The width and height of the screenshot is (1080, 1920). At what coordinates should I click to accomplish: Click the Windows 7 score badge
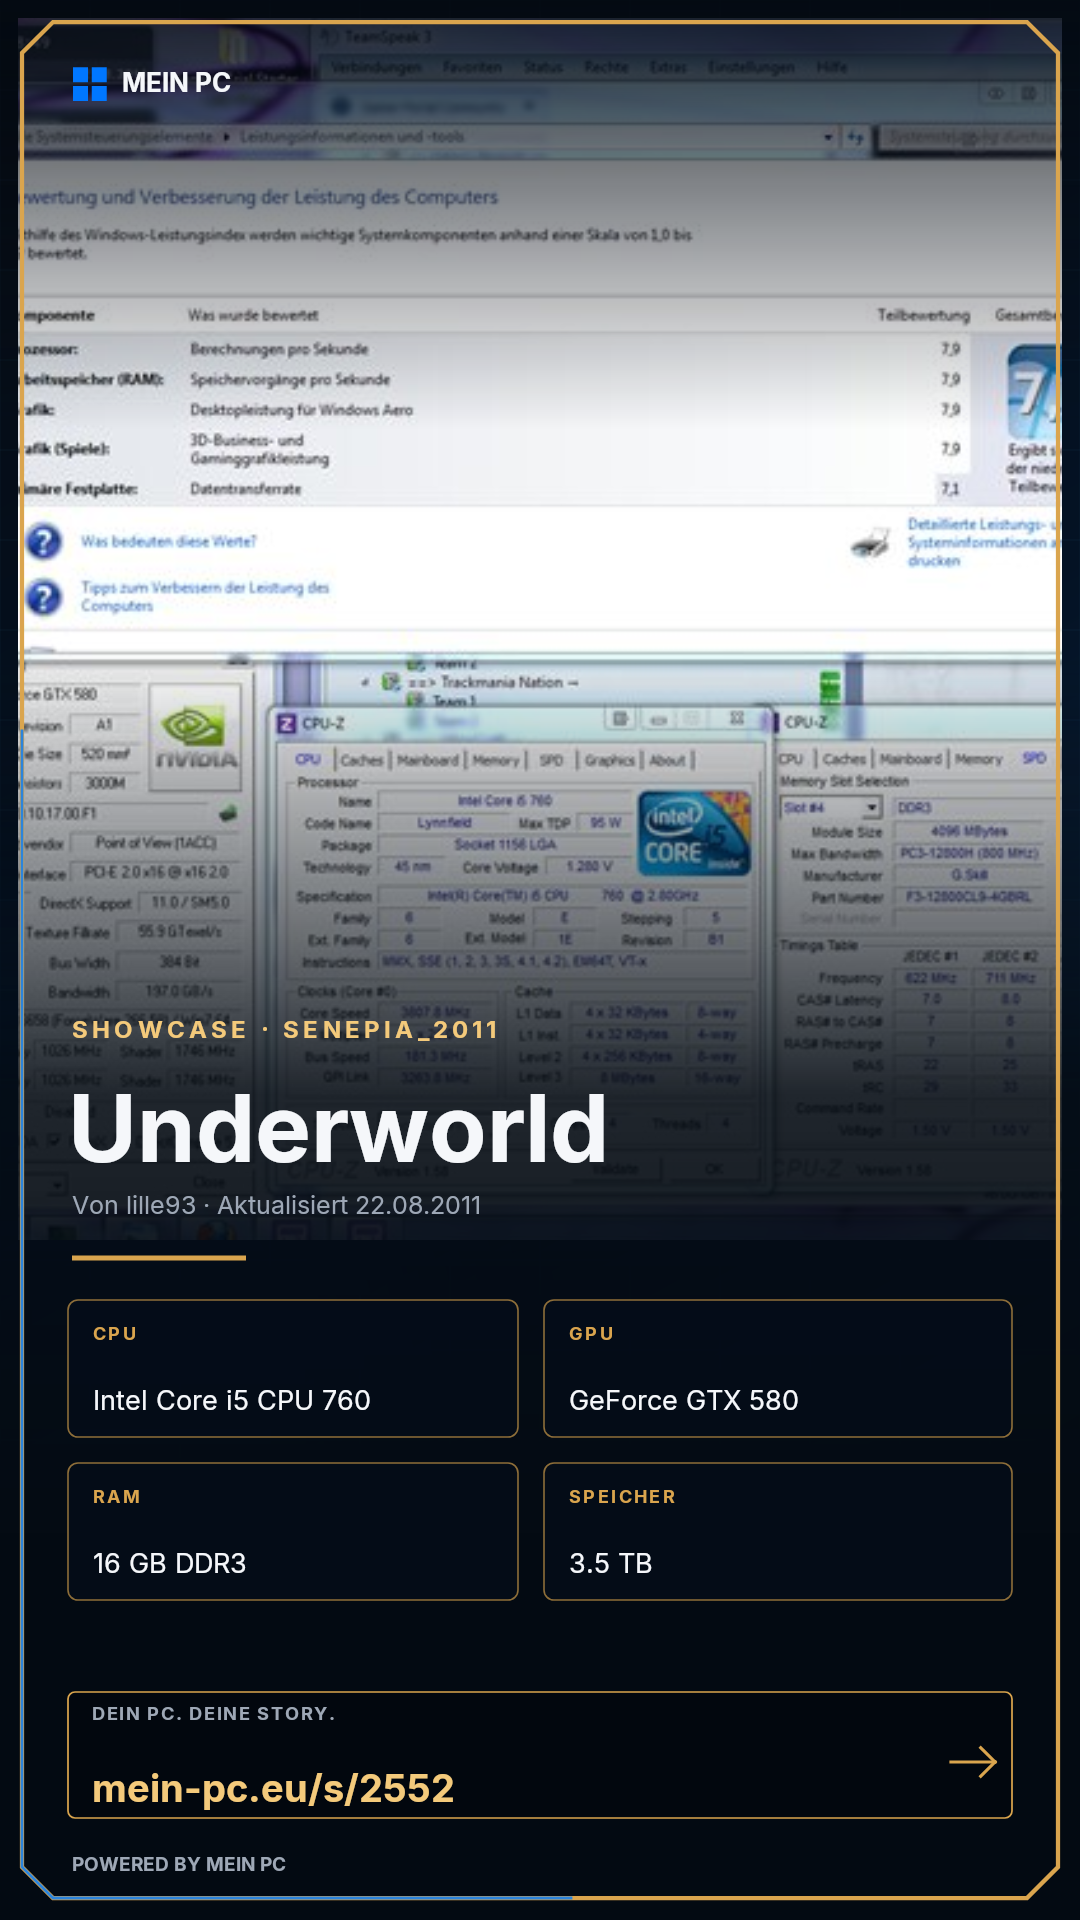[1033, 391]
